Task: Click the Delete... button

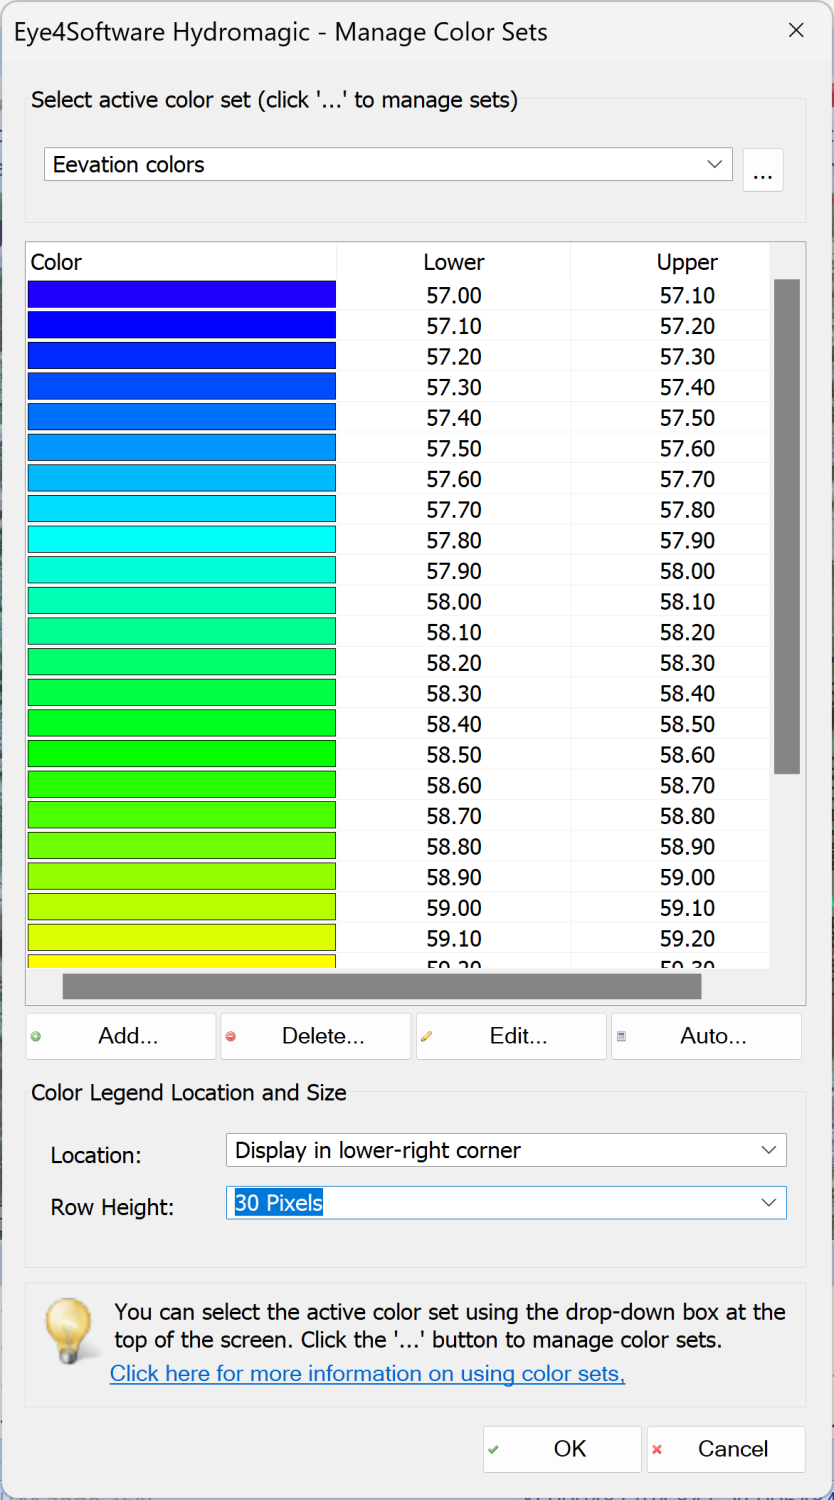Action: click(x=316, y=1036)
